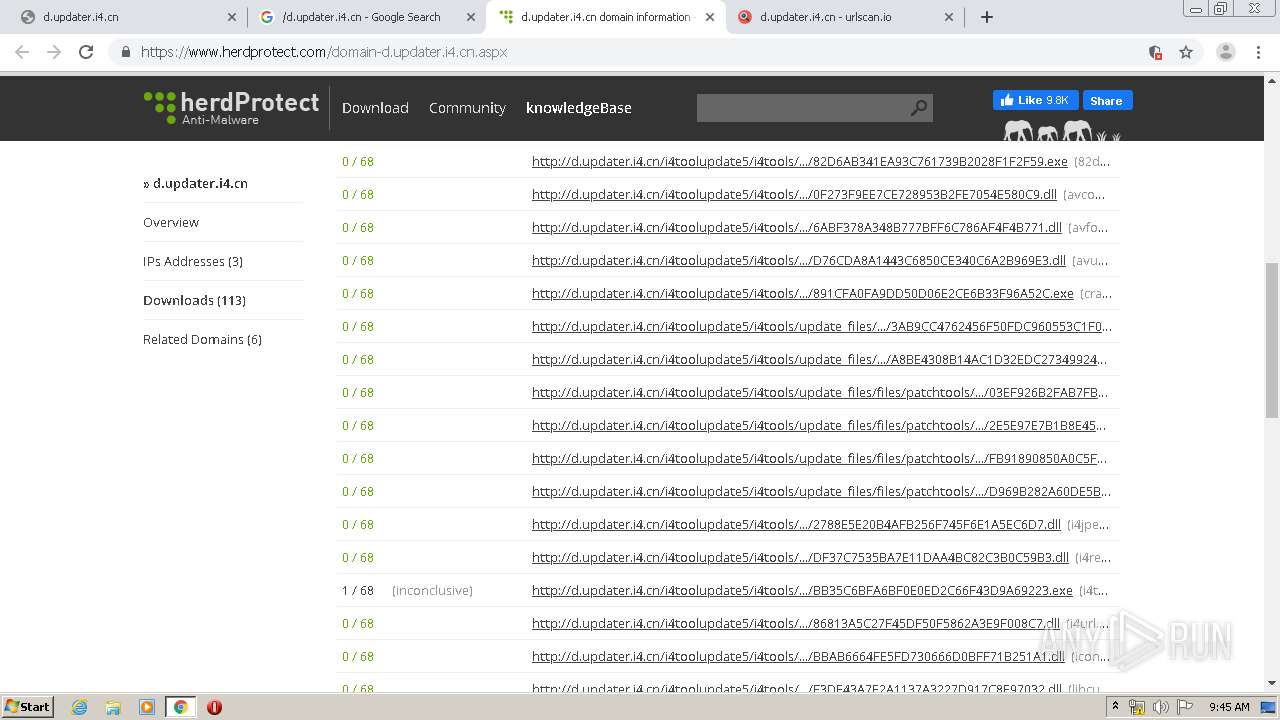The width and height of the screenshot is (1280, 720).
Task: Click the network tray icon
Action: pos(1138,707)
